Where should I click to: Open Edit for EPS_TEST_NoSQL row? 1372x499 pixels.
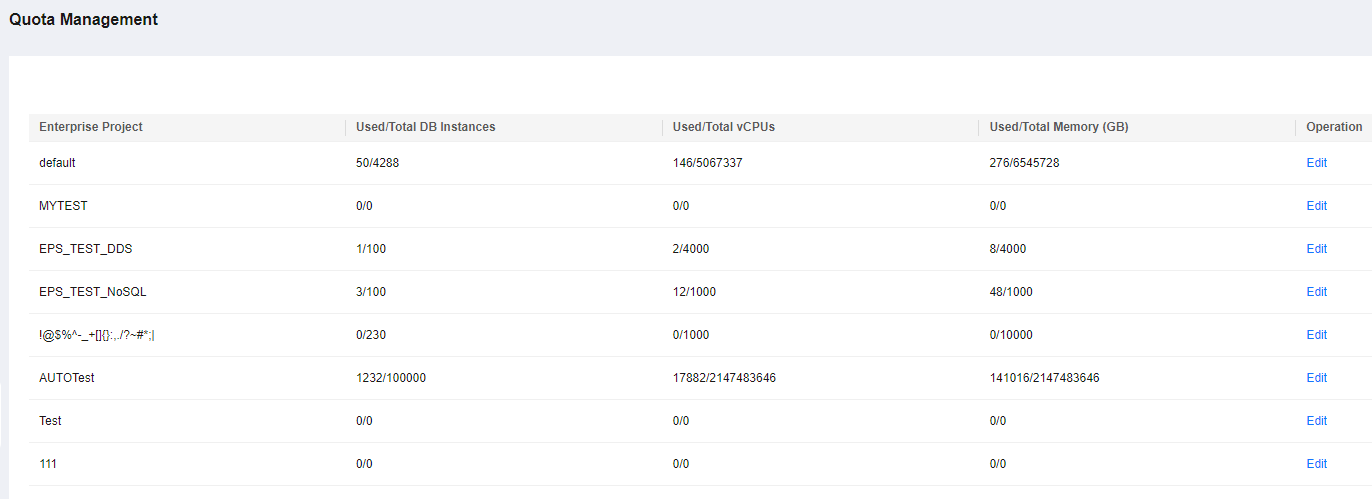coord(1316,292)
